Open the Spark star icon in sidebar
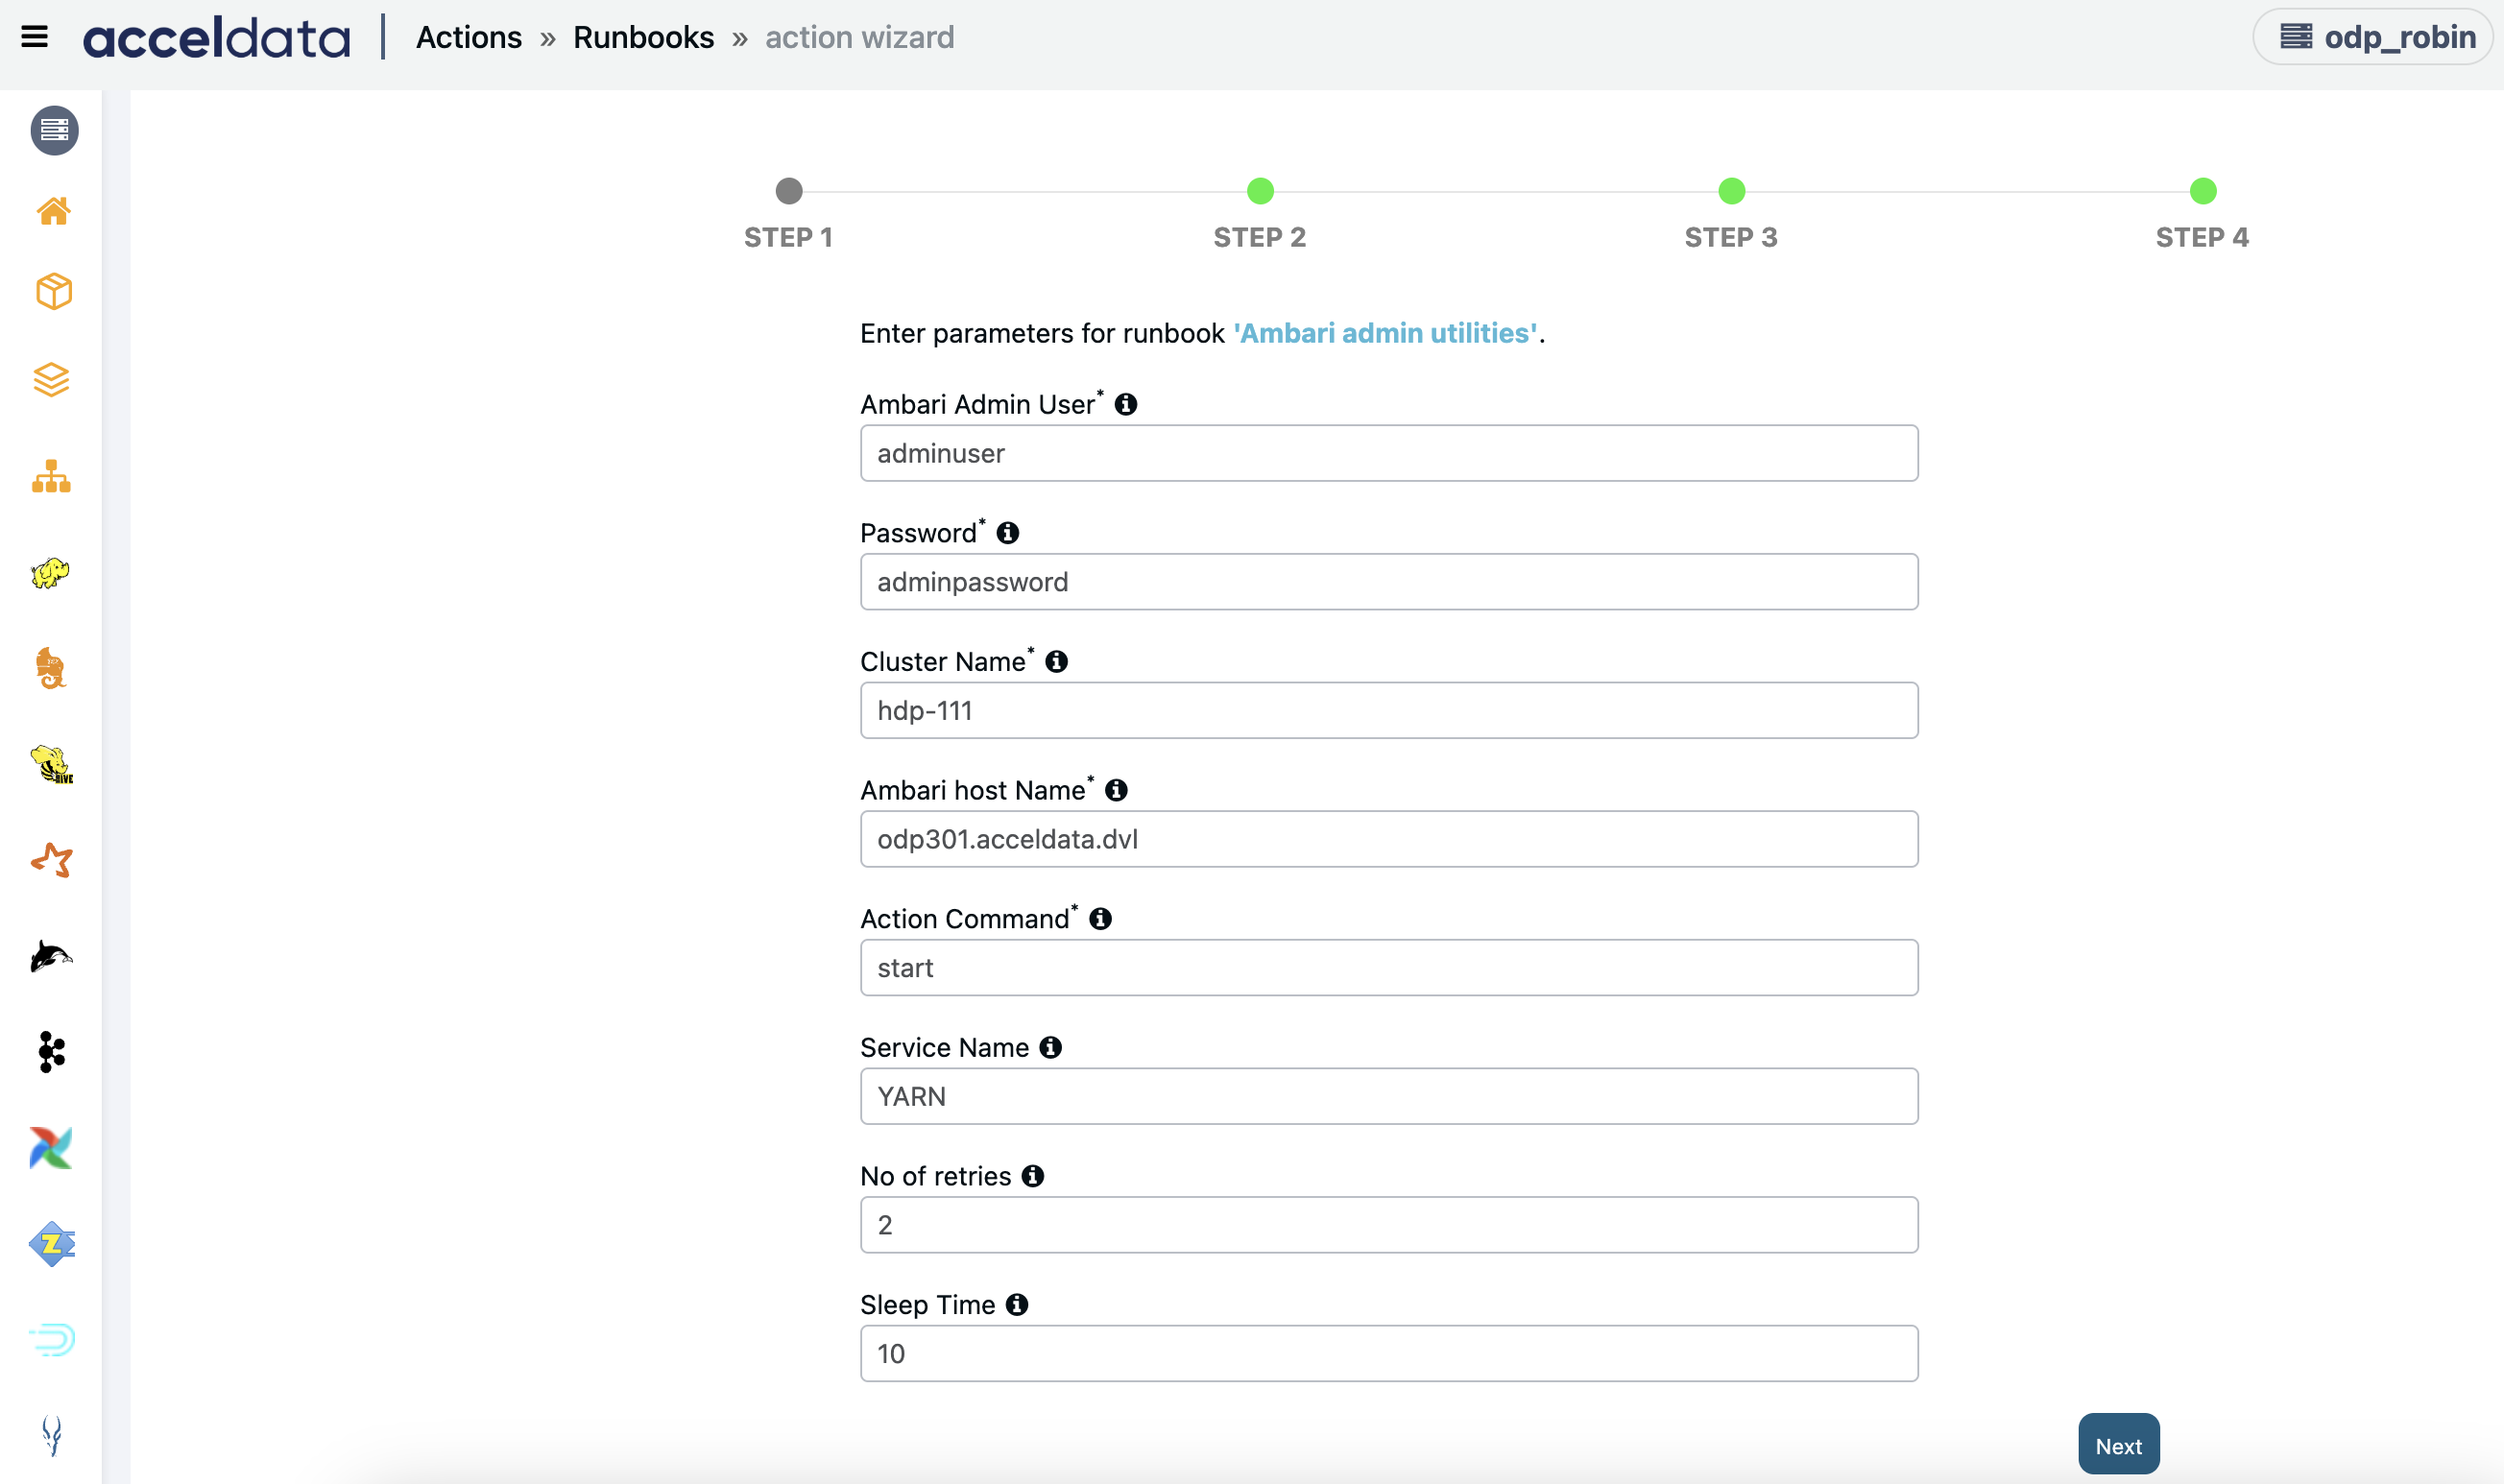2504x1484 pixels. coord(52,860)
